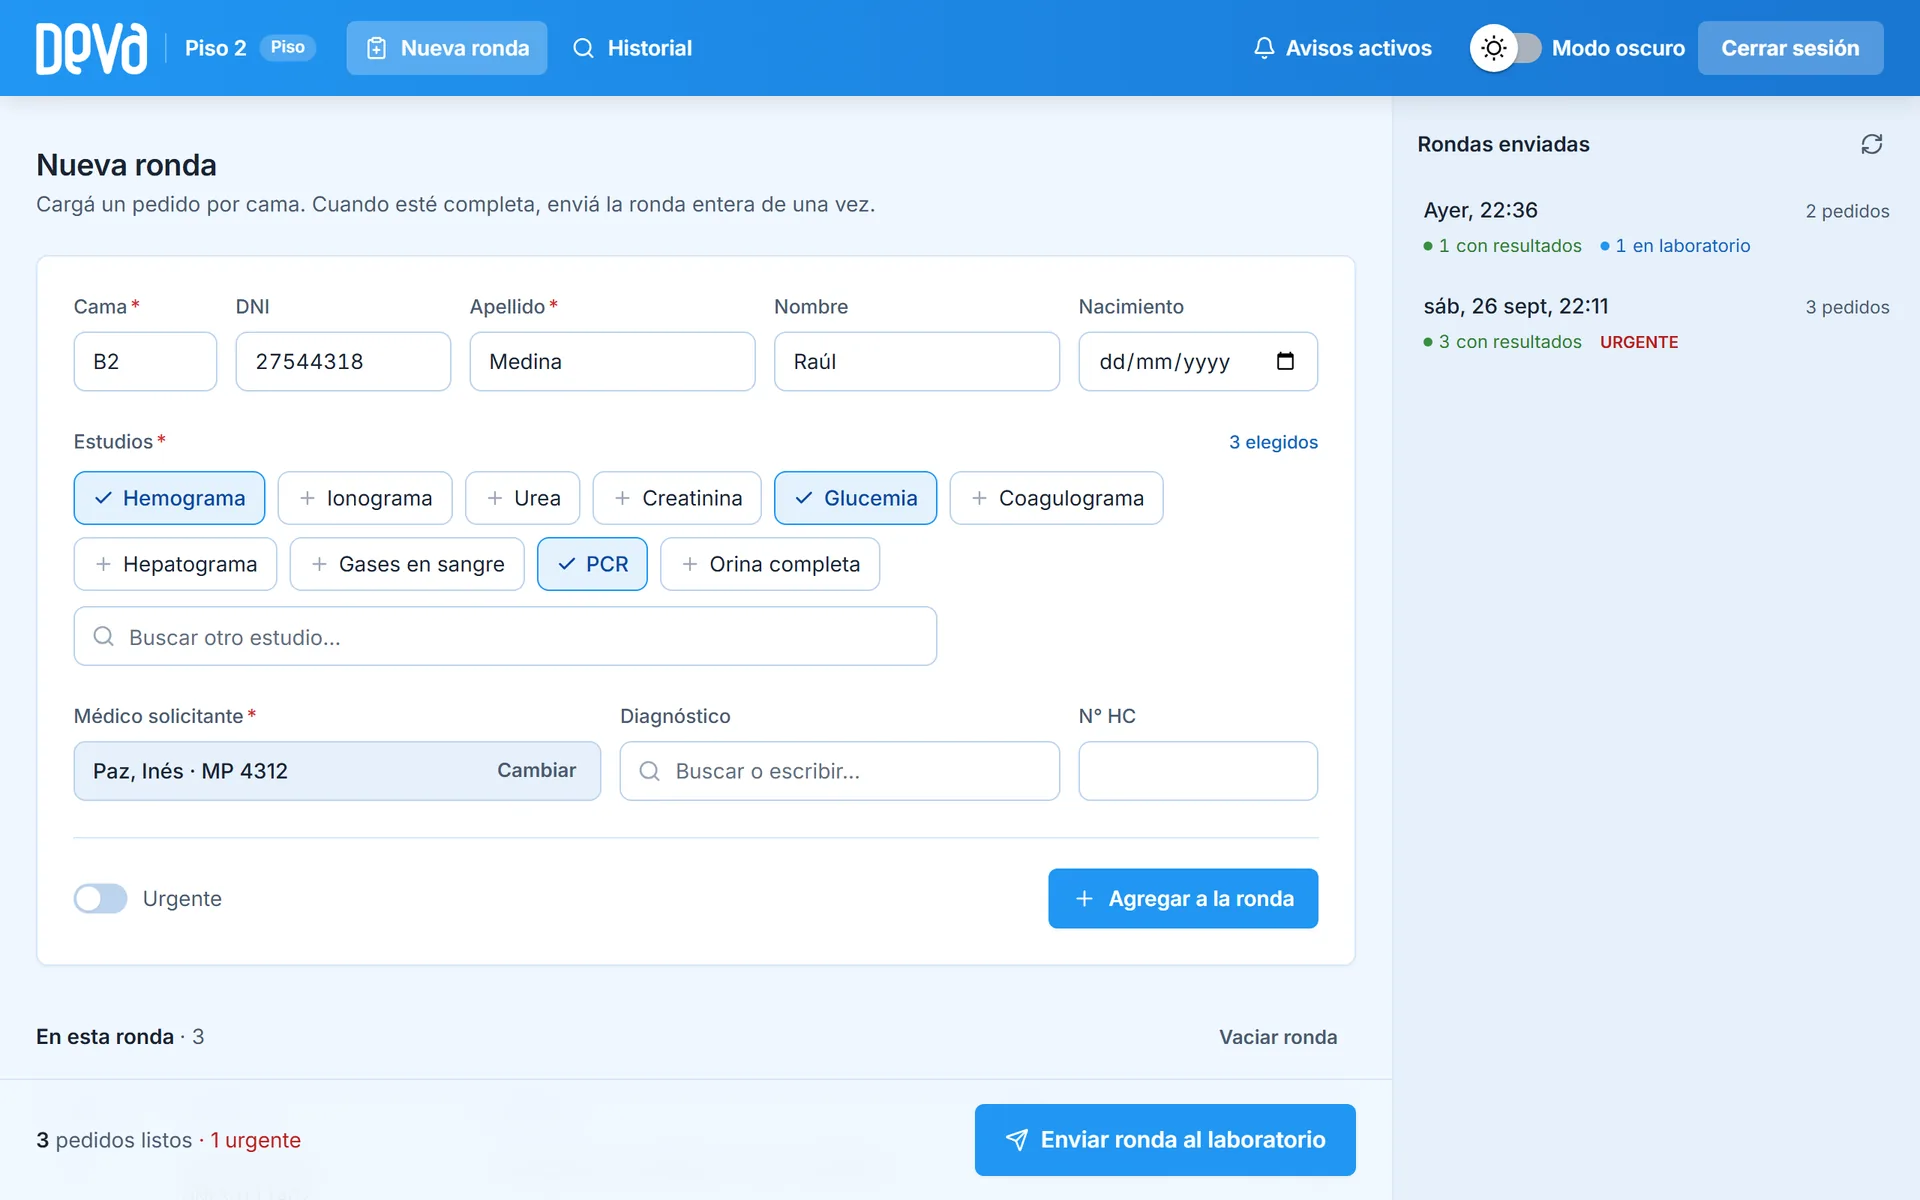Add the Ionograma study chip
The image size is (1920, 1200).
[x=365, y=498]
